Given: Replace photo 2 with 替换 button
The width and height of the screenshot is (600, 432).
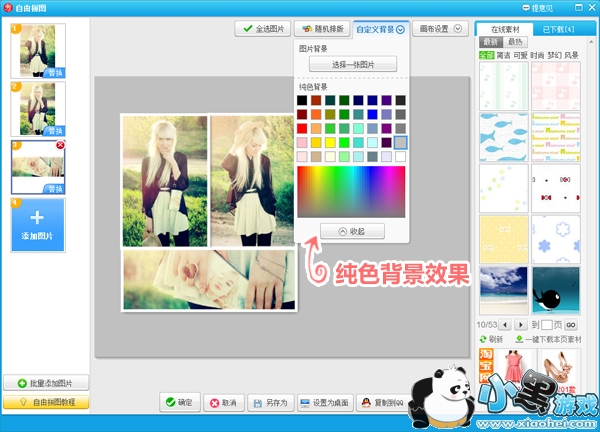Looking at the screenshot, I should [55, 131].
